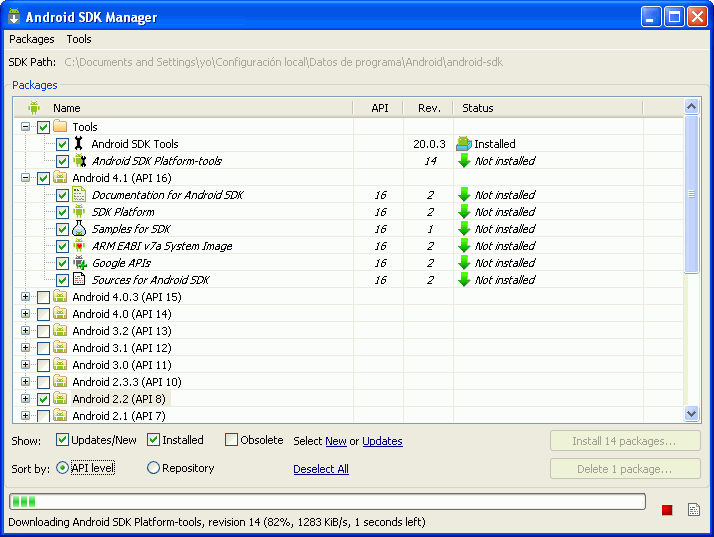Click the ARM EABI v7a System Image icon
Image resolution: width=714 pixels, height=537 pixels.
pos(79,245)
